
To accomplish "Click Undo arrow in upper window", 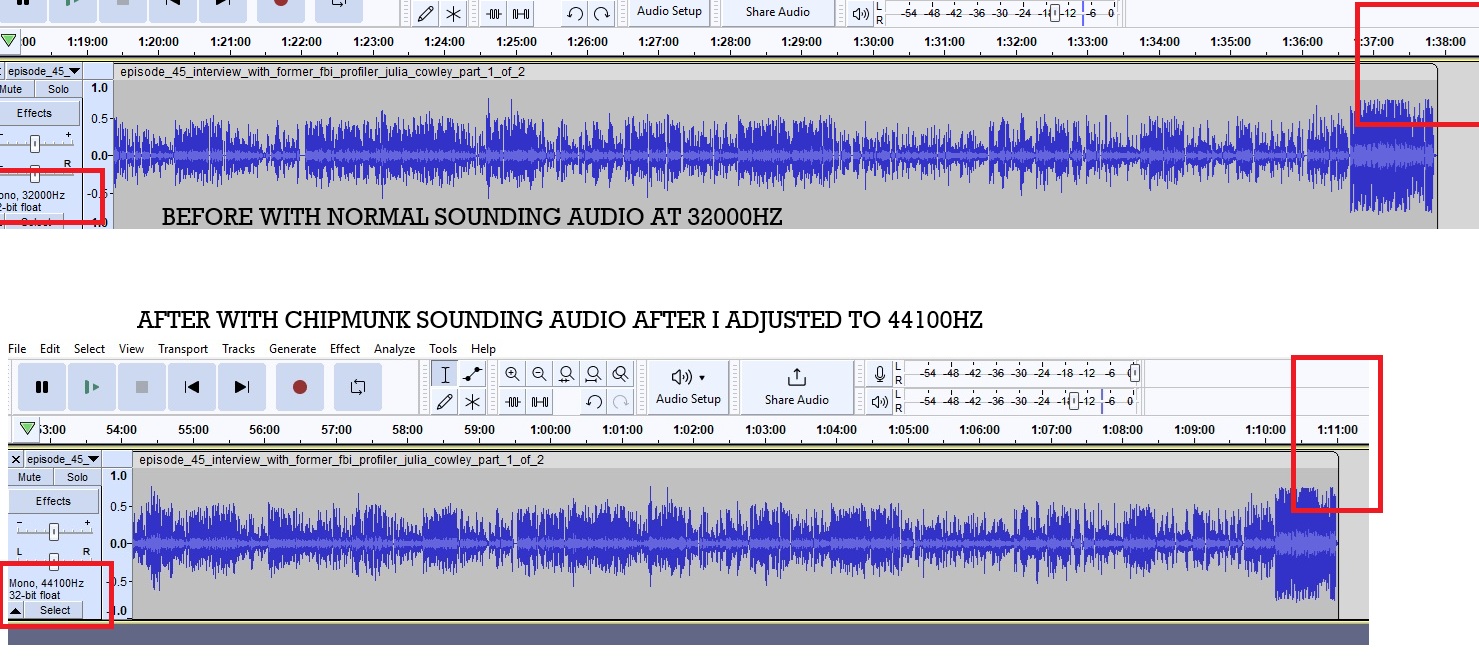I will click(x=574, y=13).
